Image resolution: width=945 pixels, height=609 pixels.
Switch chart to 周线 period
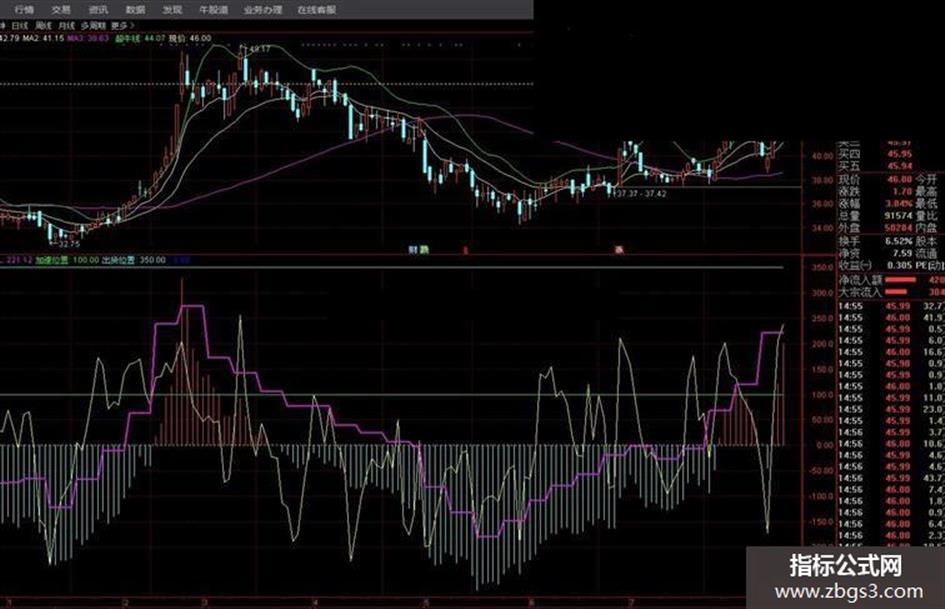(x=44, y=26)
